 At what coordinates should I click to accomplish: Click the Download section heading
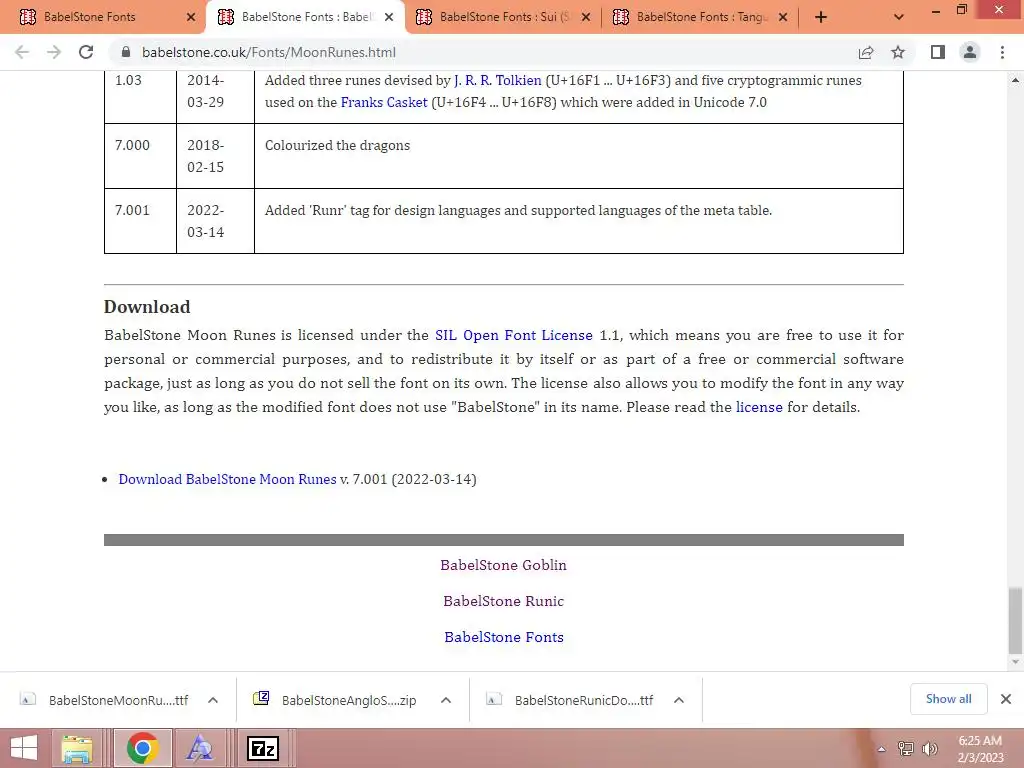click(x=147, y=306)
